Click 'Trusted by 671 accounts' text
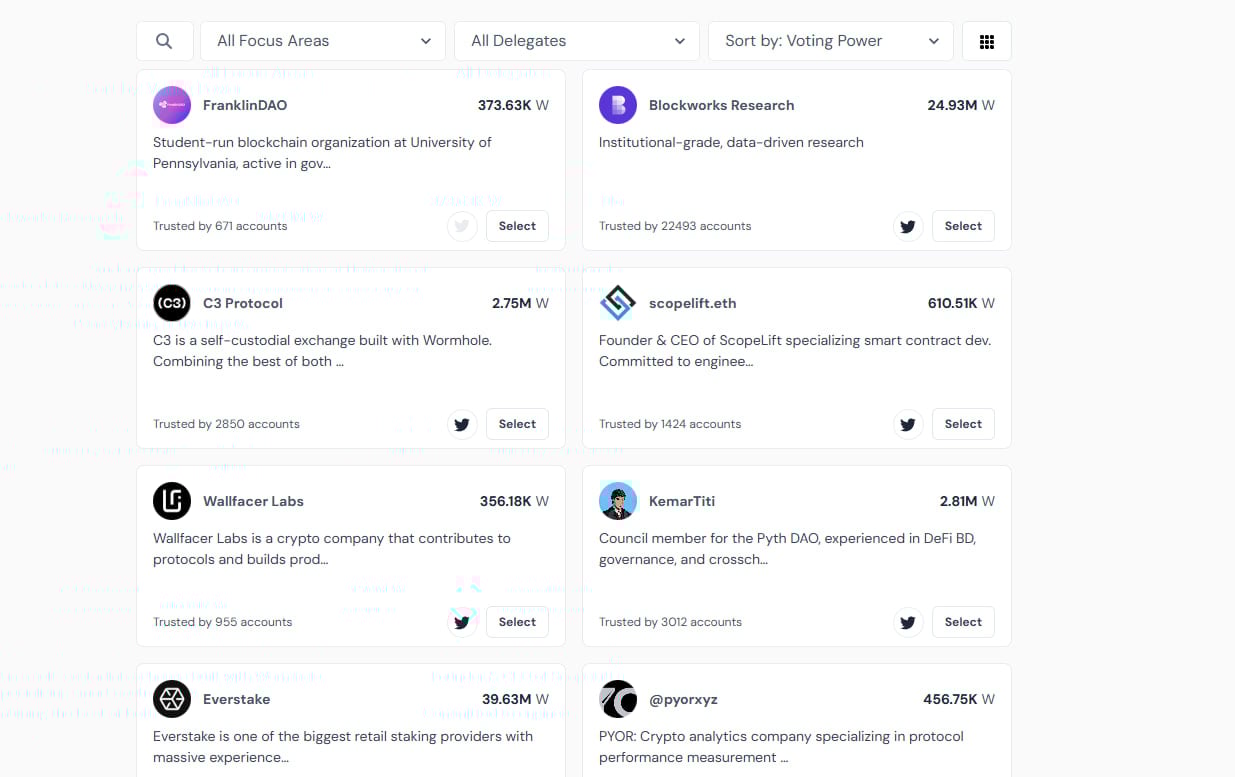 pos(220,226)
